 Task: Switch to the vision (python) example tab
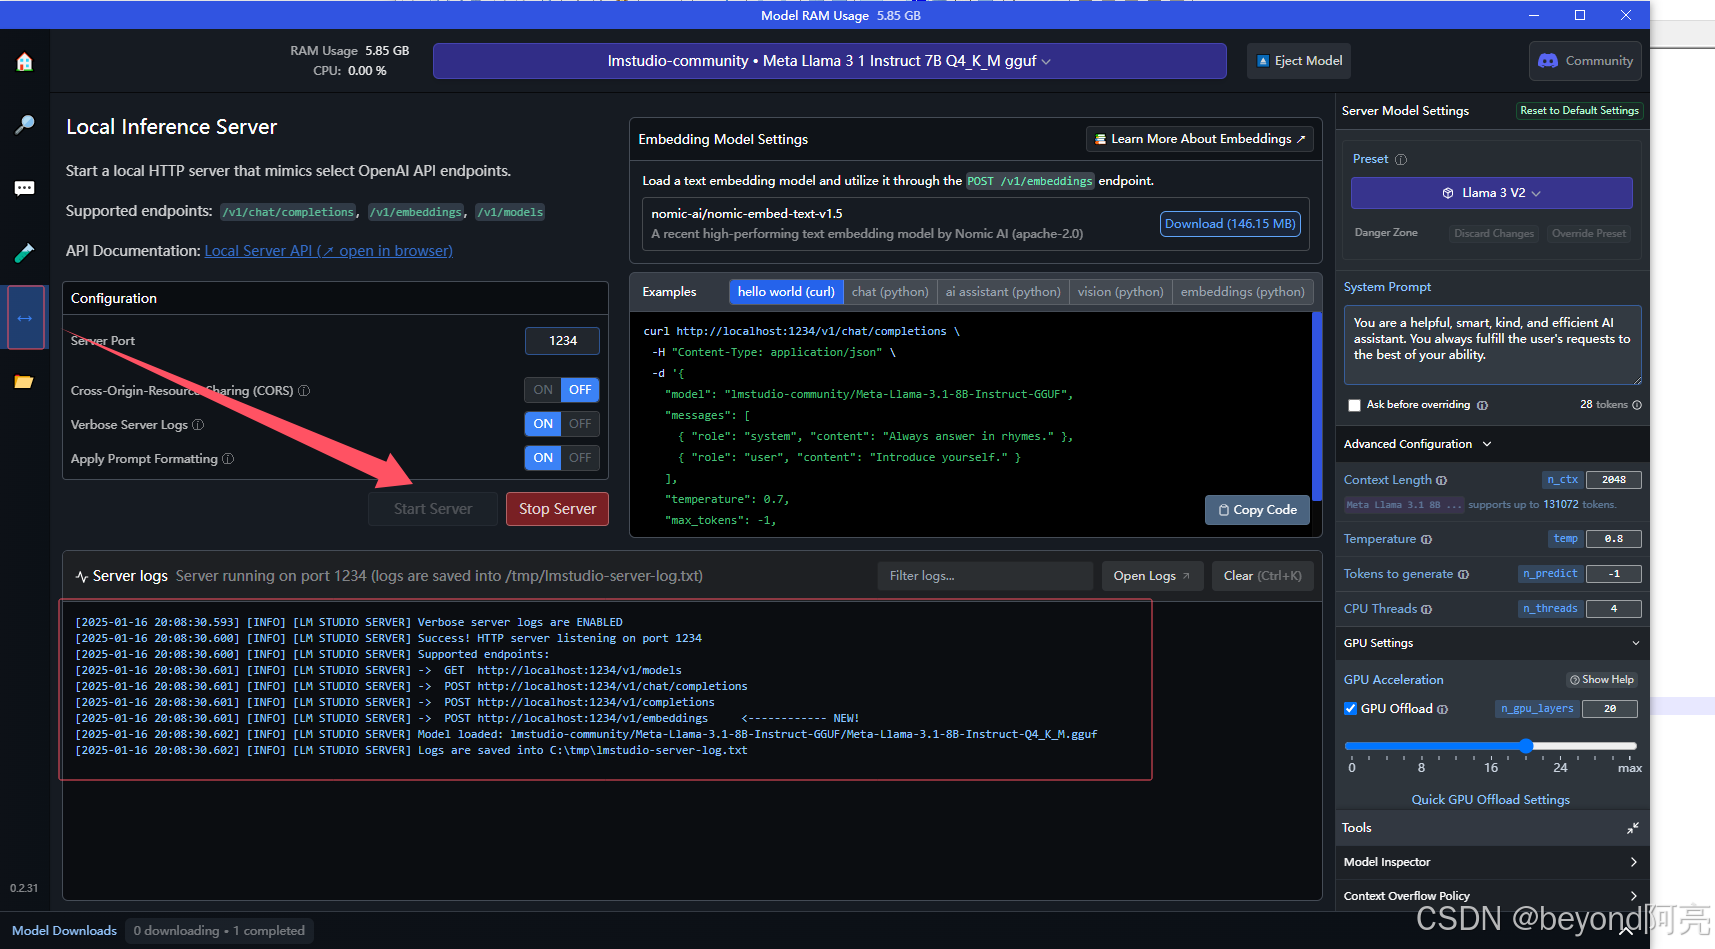click(x=1120, y=292)
